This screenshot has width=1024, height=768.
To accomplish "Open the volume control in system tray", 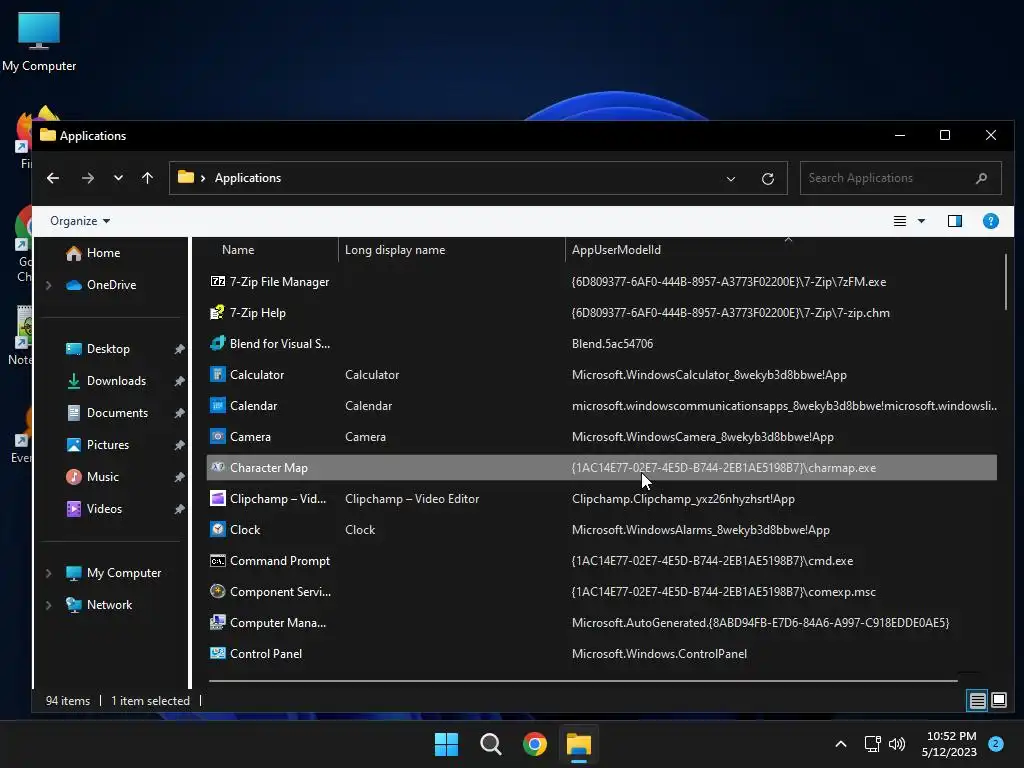I will tap(897, 744).
